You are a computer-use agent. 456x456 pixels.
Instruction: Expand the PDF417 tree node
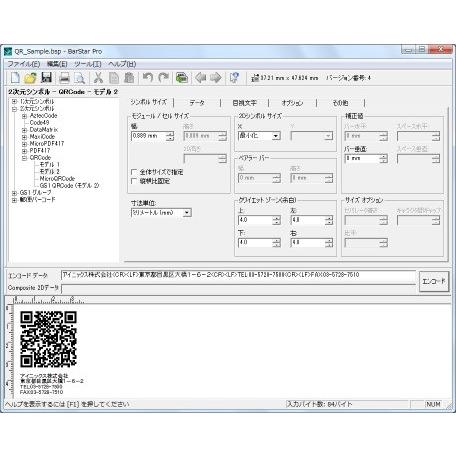coord(24,151)
